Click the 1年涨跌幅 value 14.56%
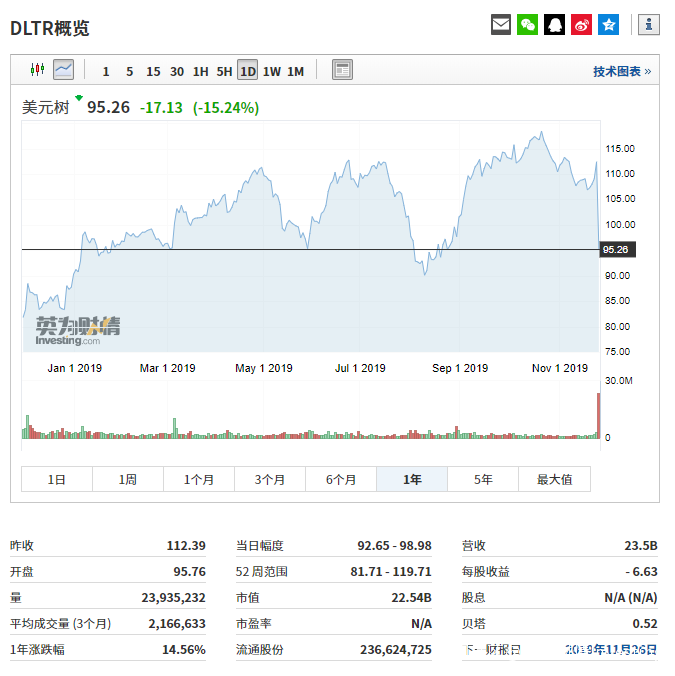The width and height of the screenshot is (675, 676). 184,649
